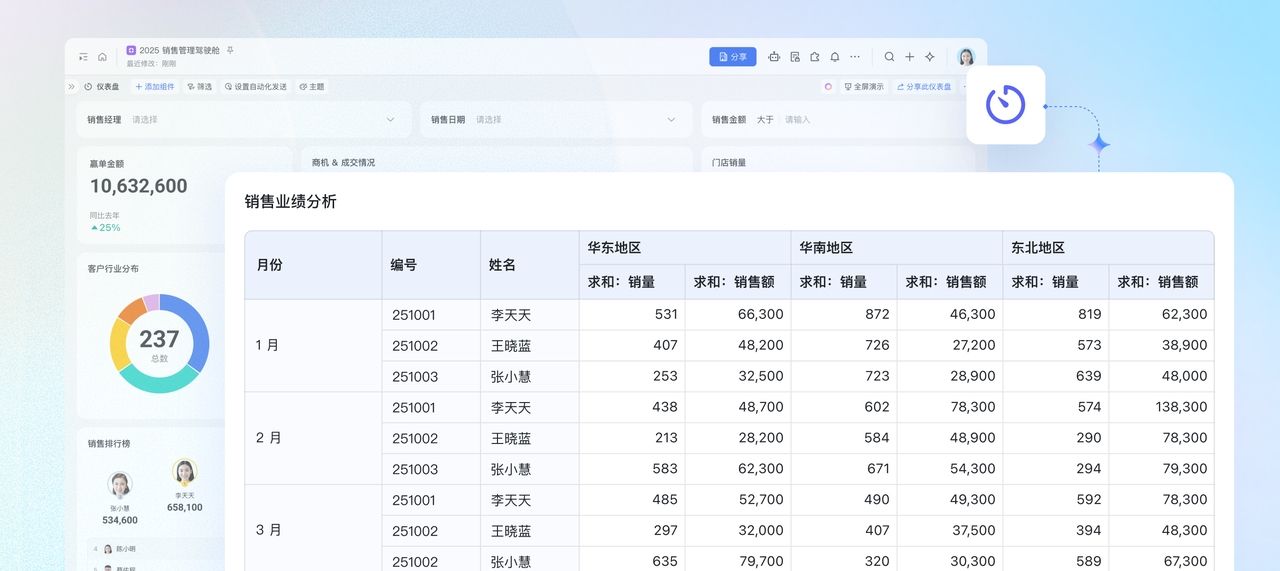
Task: Click the search magnifier icon
Action: pos(889,57)
